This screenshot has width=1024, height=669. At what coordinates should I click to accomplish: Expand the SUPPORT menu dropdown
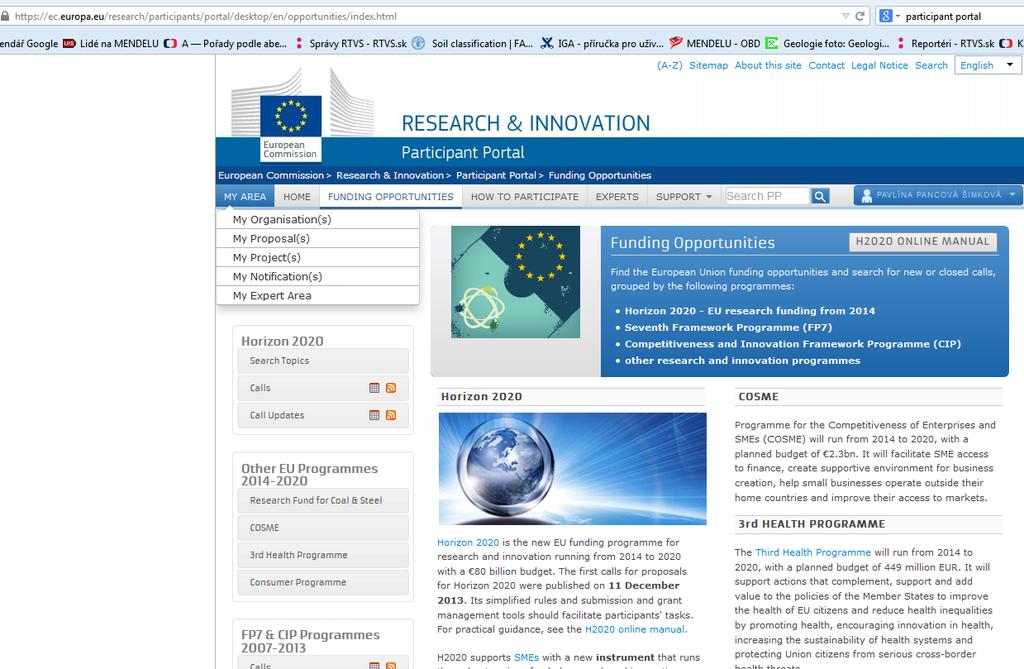[x=684, y=197]
